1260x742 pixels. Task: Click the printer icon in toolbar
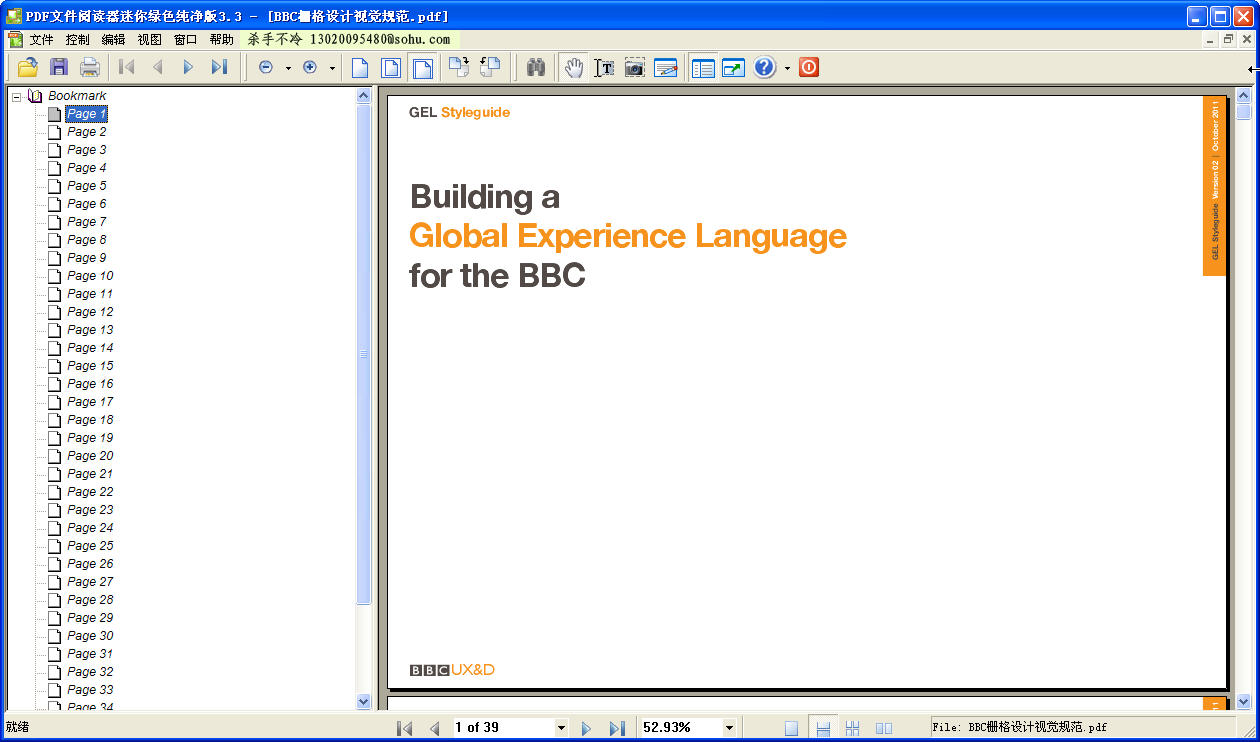[x=90, y=67]
